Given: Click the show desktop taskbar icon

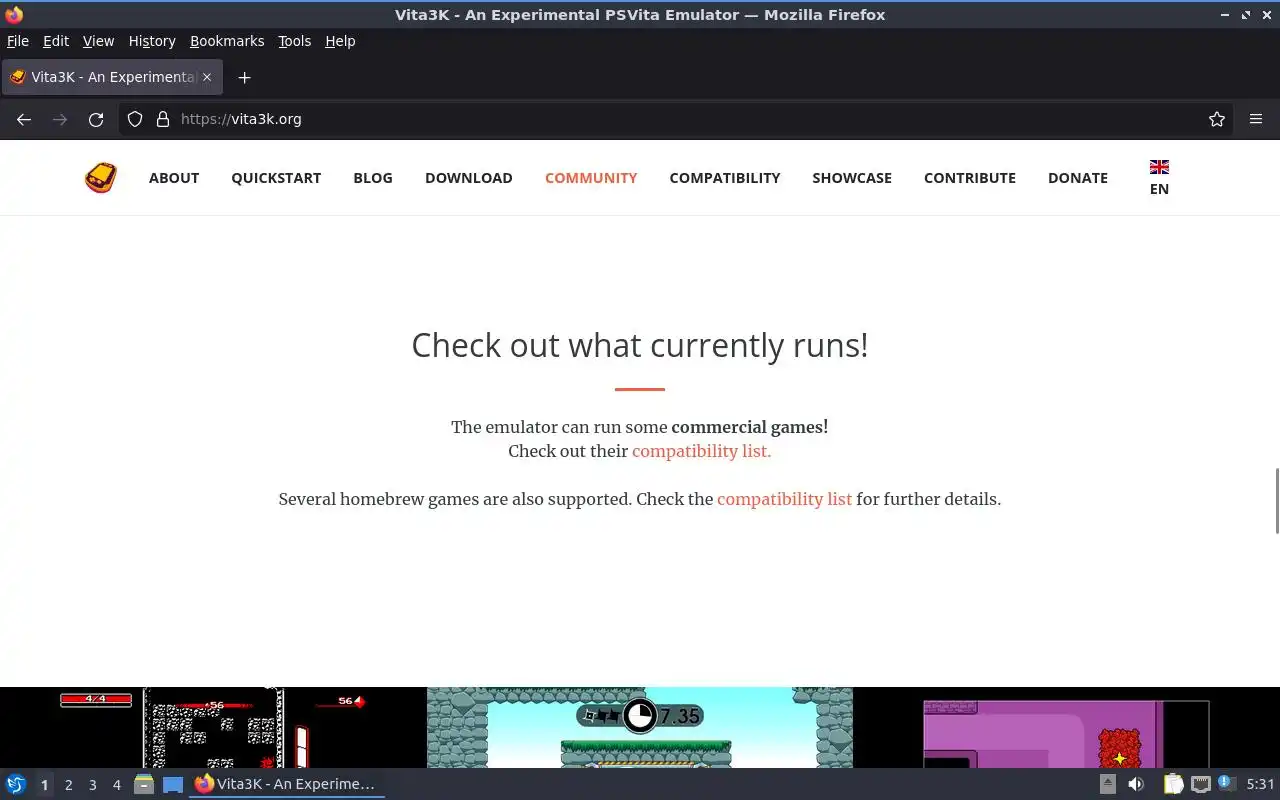Looking at the screenshot, I should (173, 785).
